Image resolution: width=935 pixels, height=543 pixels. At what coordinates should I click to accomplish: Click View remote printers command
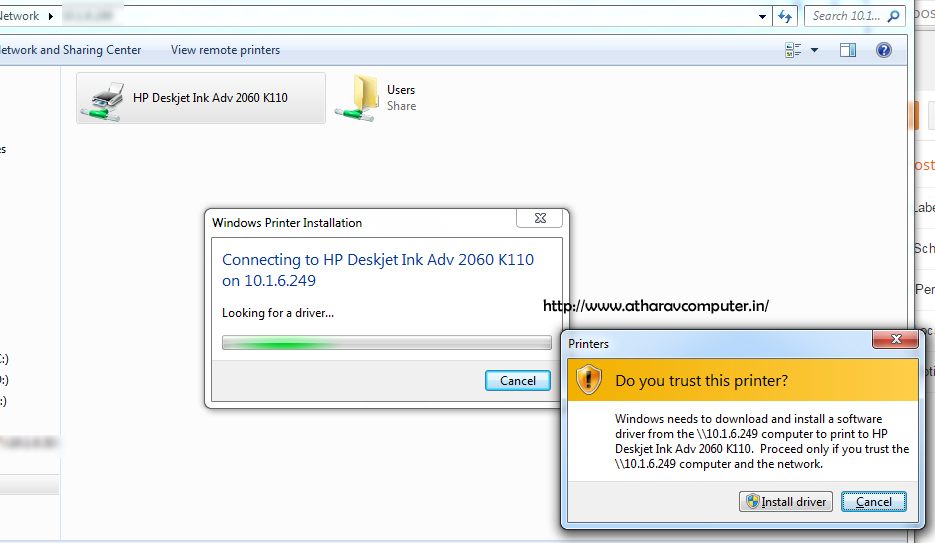pyautogui.click(x=225, y=50)
